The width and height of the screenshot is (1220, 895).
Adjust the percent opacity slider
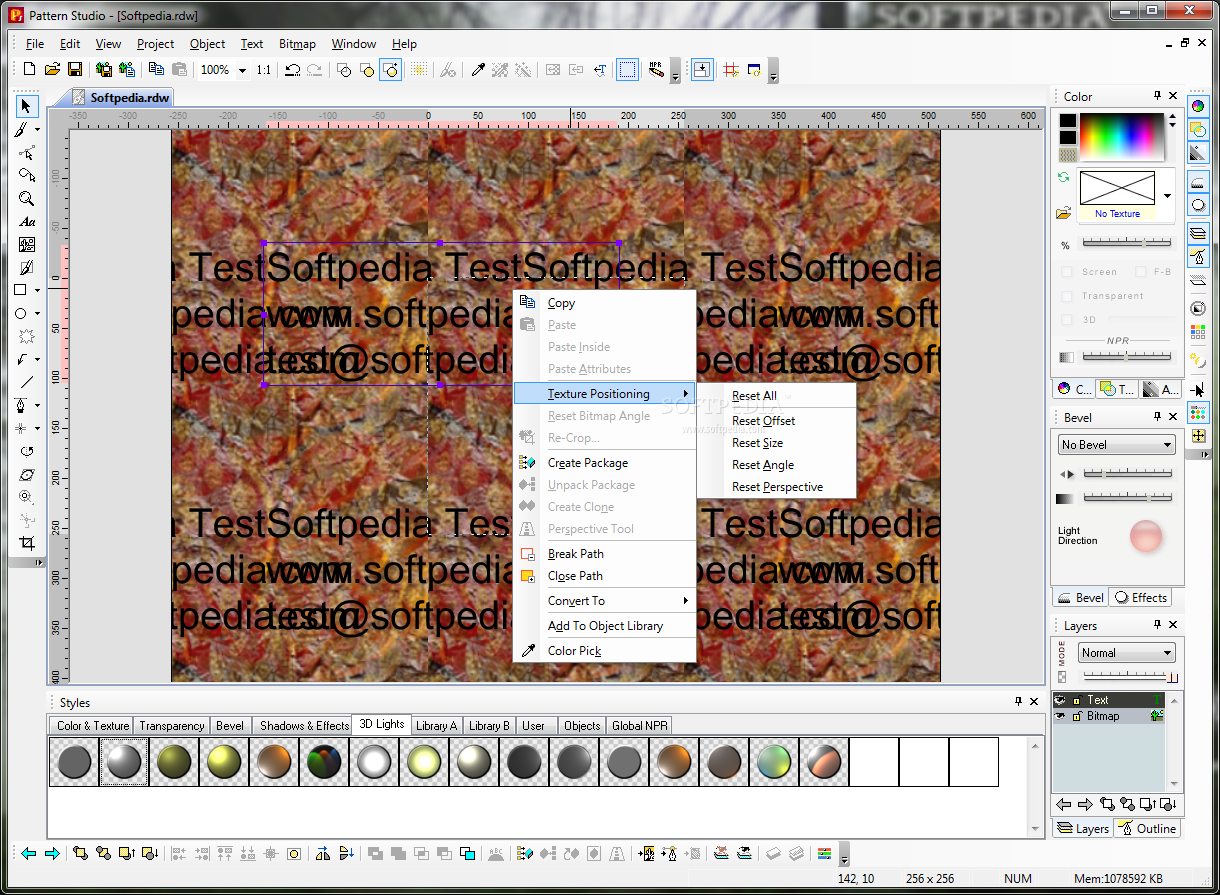click(x=1127, y=244)
